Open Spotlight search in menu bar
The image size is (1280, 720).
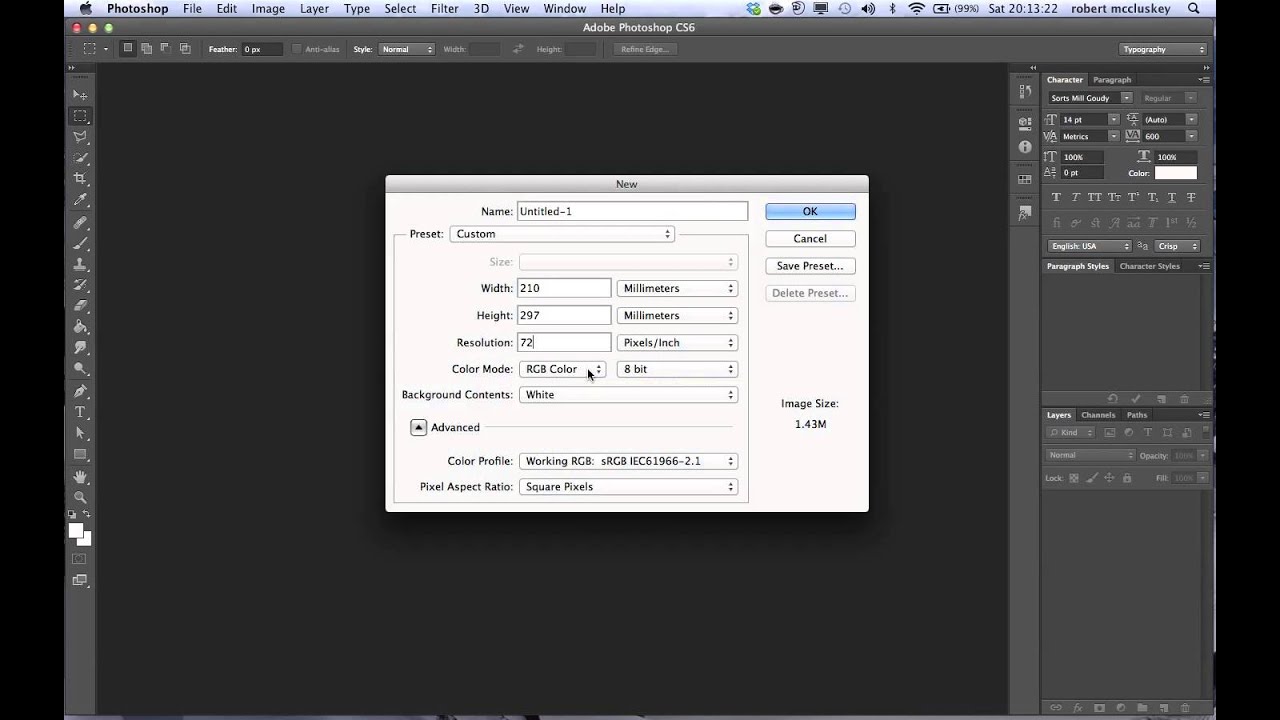[x=1193, y=9]
